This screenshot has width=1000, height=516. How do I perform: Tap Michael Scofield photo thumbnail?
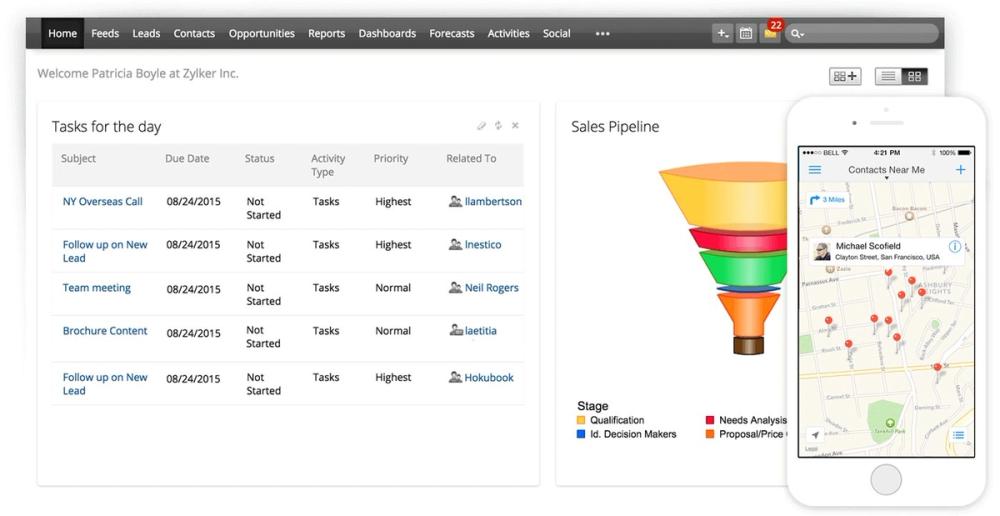(x=822, y=251)
